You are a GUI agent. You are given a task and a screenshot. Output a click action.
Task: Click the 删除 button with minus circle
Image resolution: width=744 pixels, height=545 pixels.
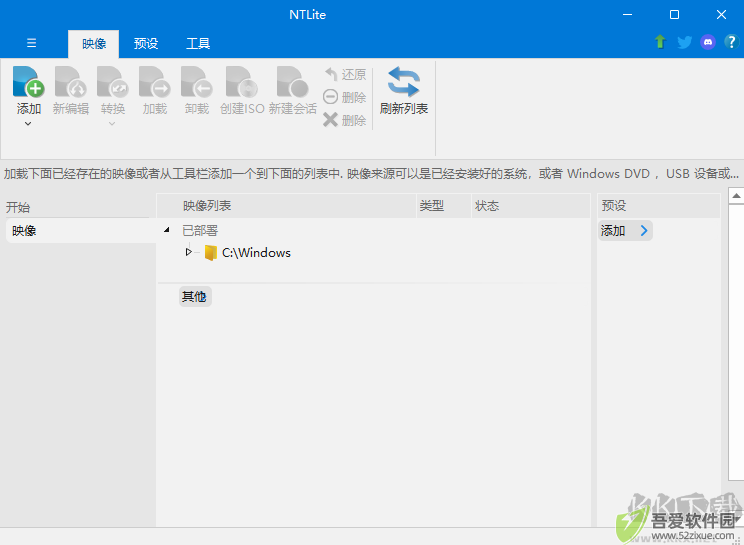344,97
